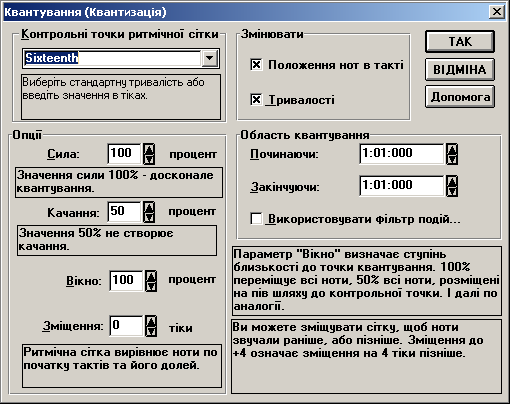Screen dimensions: 510x404
Task: Click the Качання value field
Action: 125,212
